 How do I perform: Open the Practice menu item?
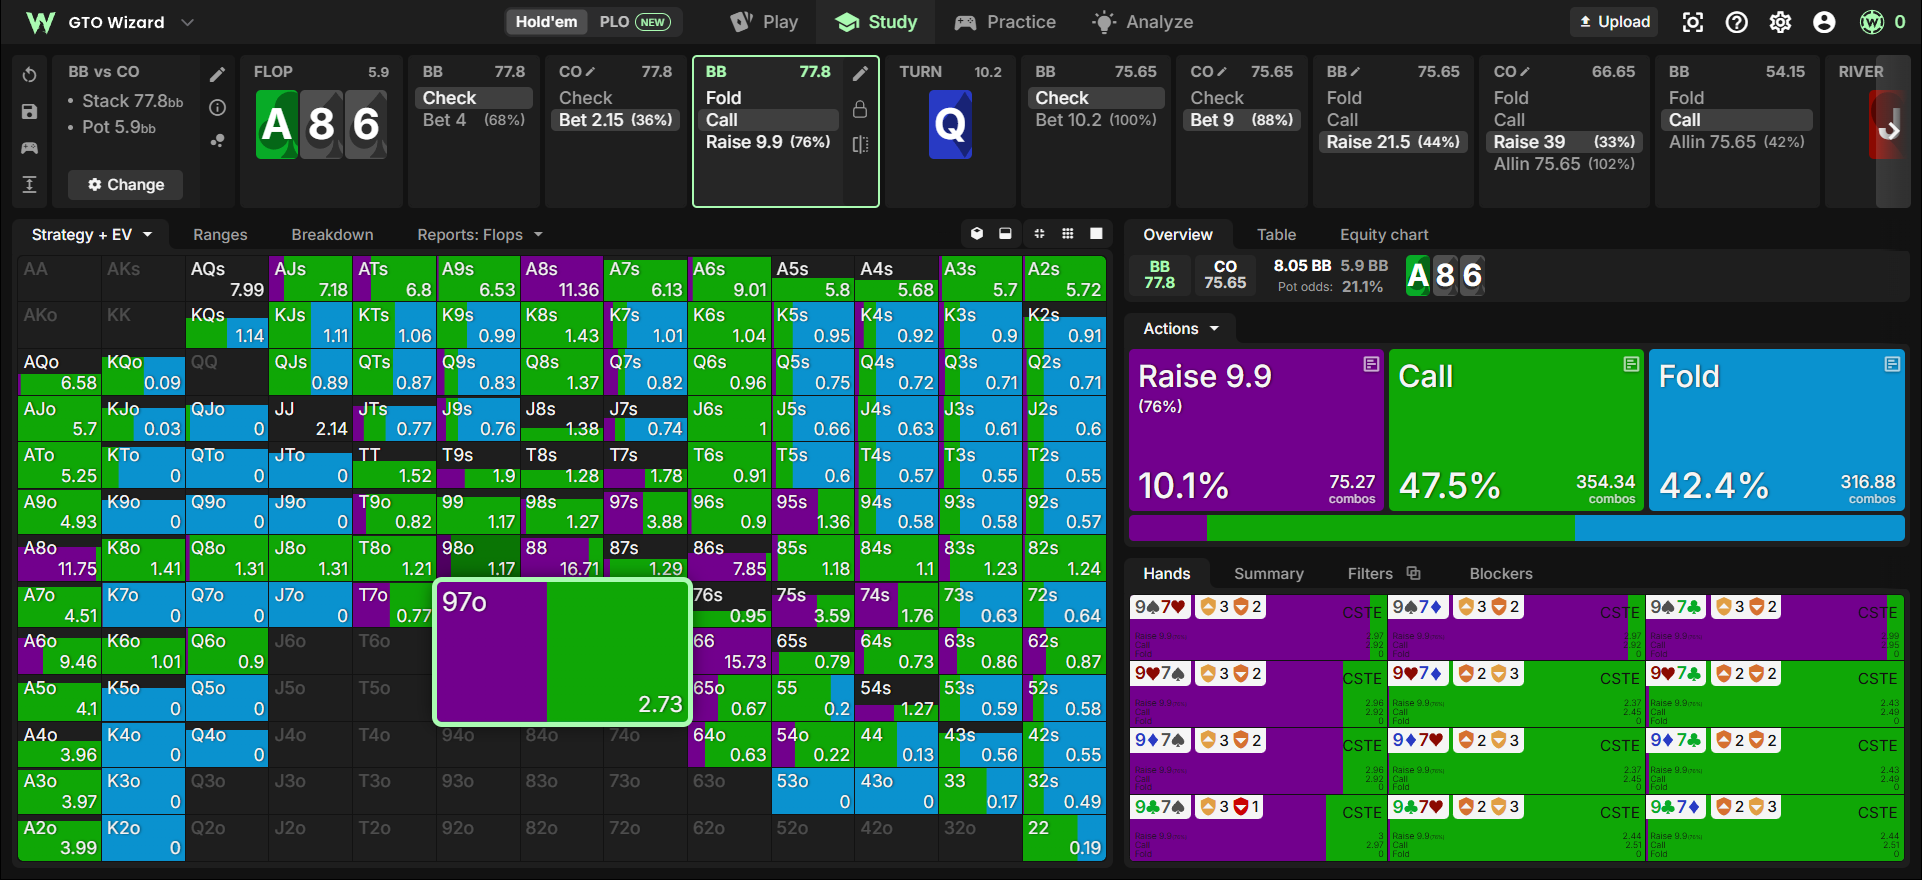[x=1005, y=22]
